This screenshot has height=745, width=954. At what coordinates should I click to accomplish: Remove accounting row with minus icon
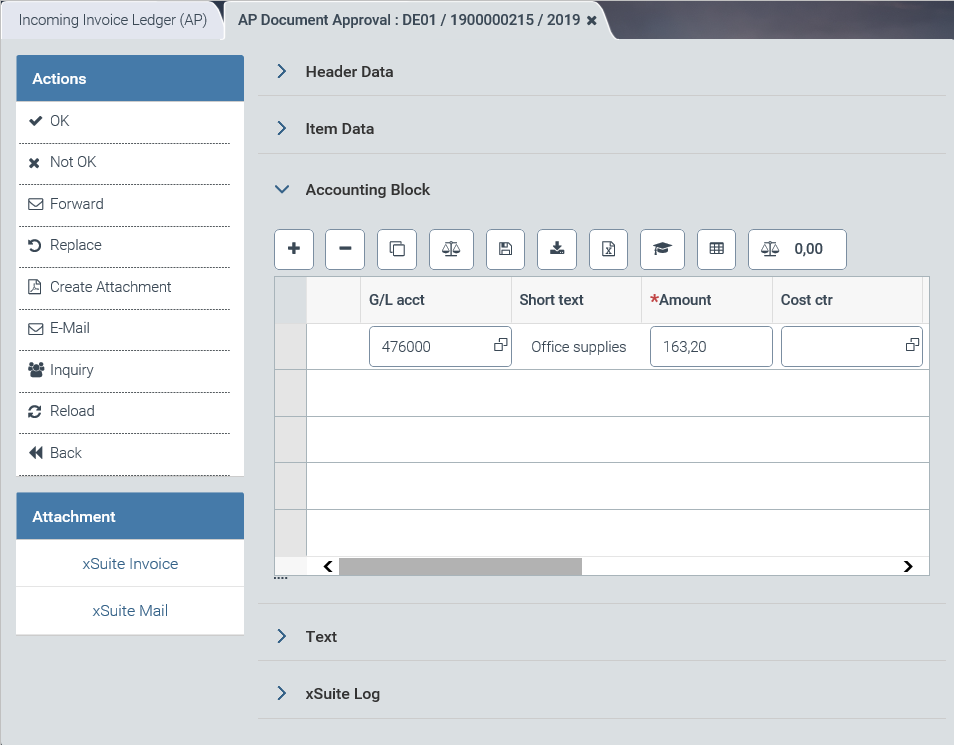coord(345,249)
